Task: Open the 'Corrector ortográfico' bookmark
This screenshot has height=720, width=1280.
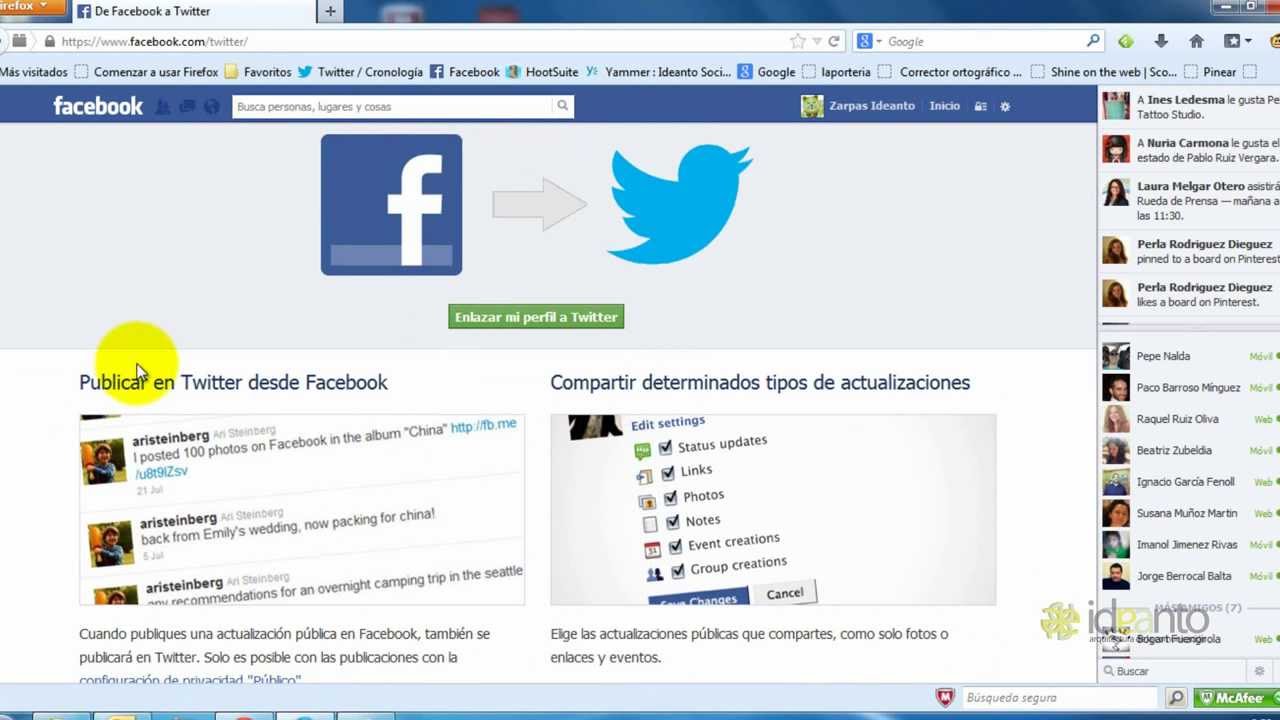Action: tap(951, 72)
